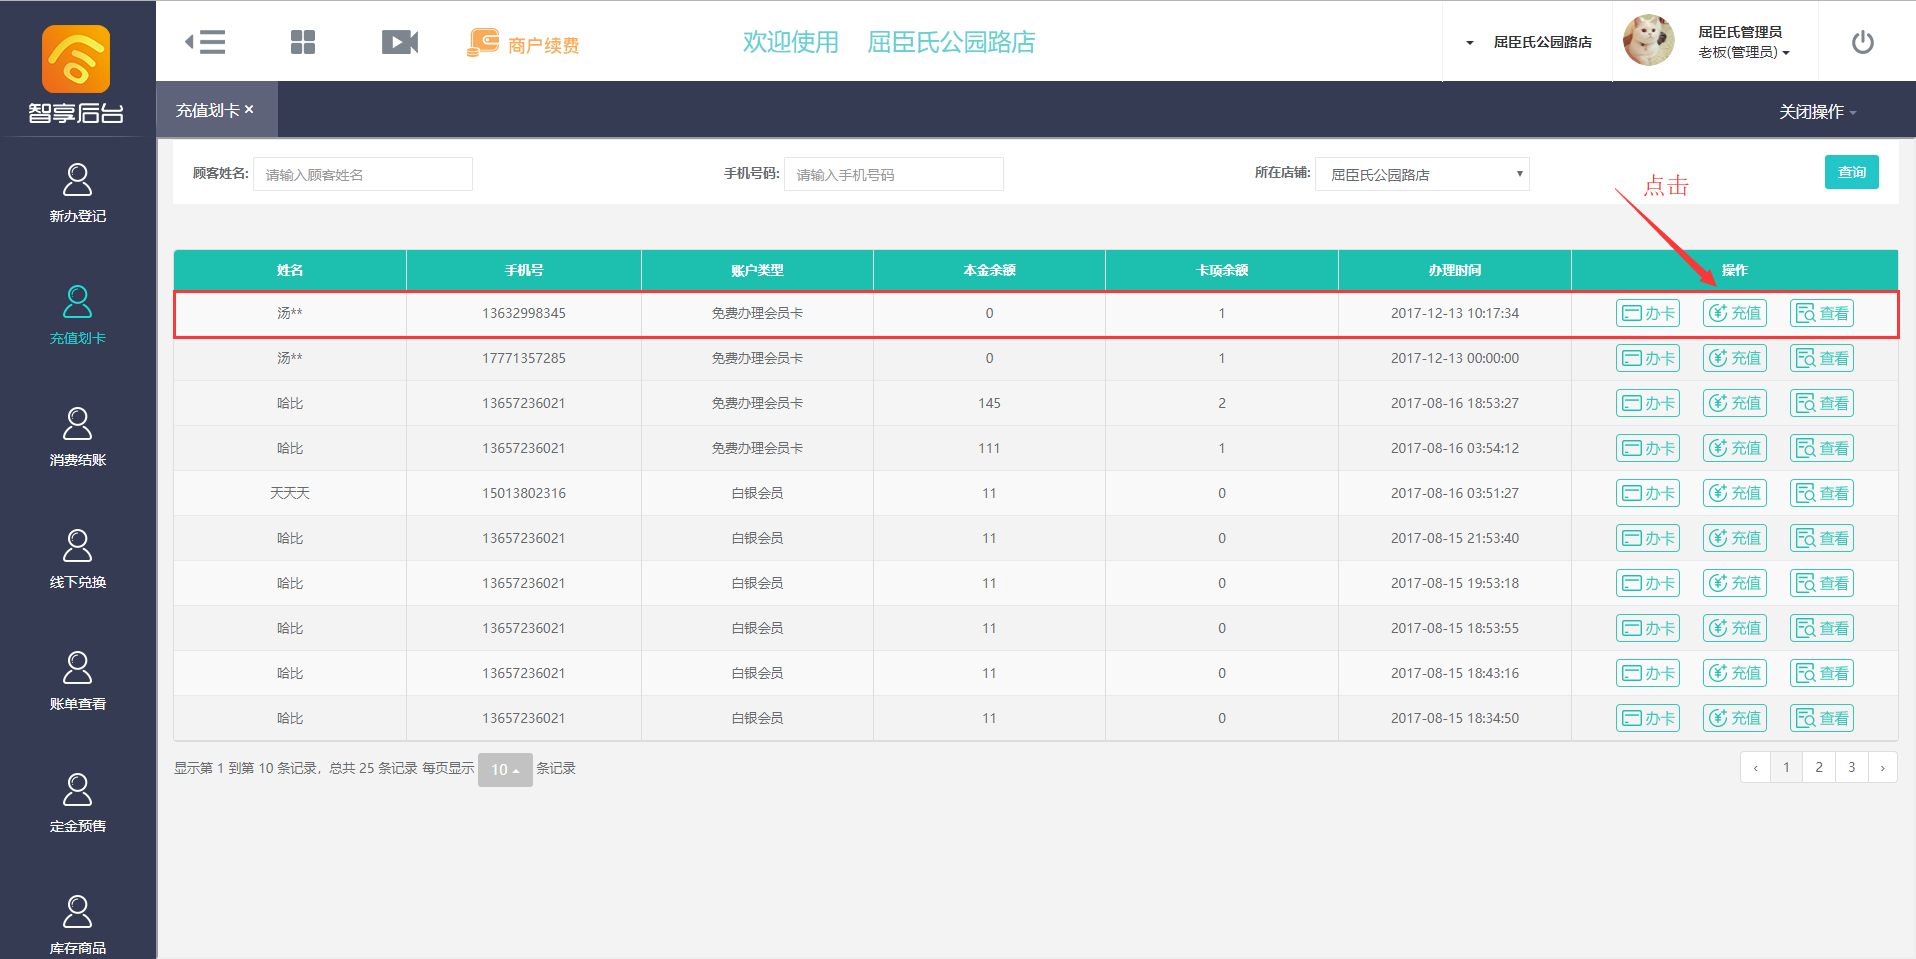
Task: Click 充值 for phone 13632998345
Action: tap(1735, 313)
